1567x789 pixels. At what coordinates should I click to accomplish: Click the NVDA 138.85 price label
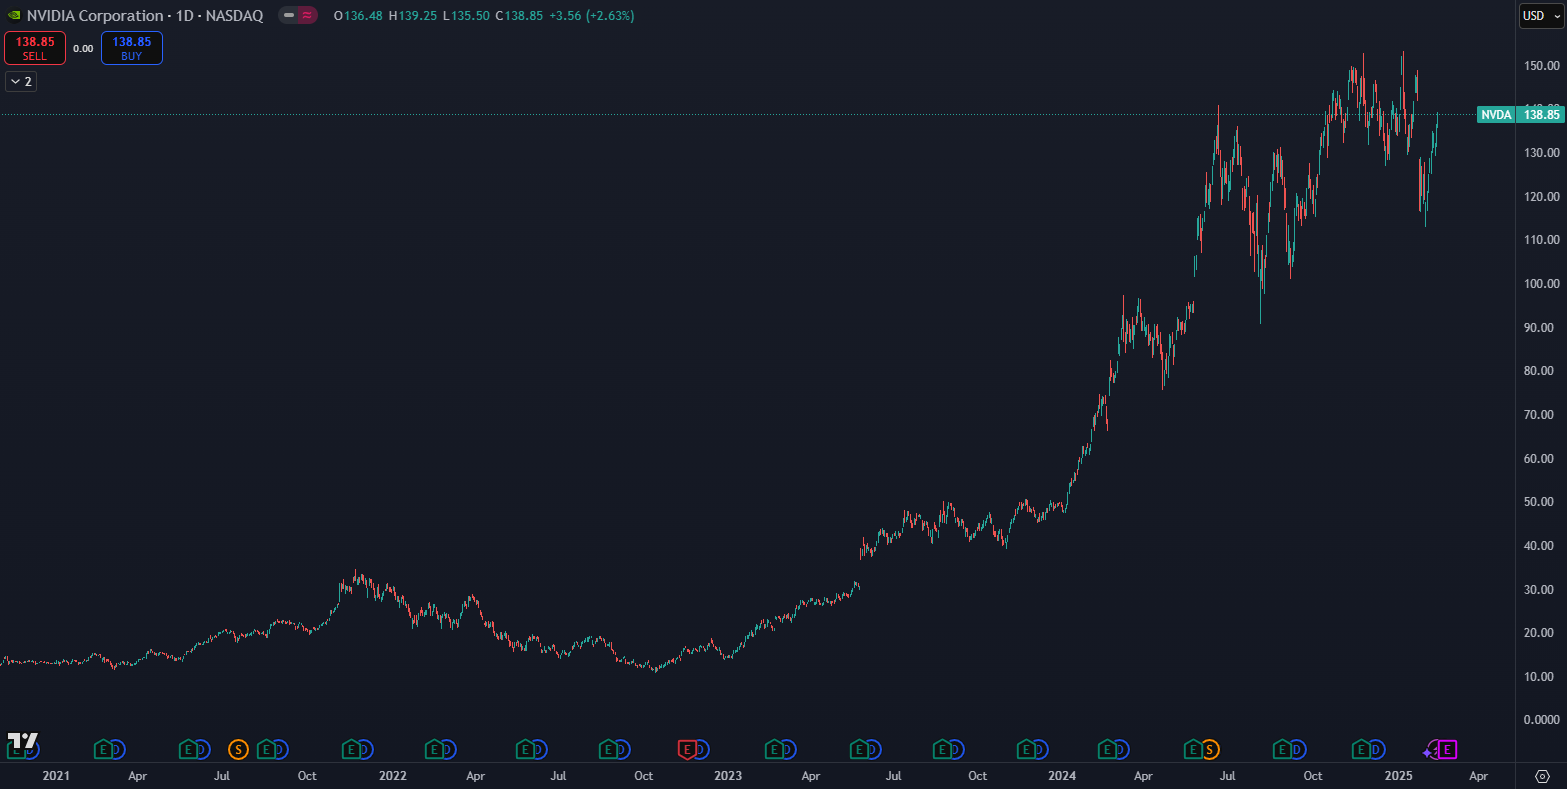(x=1520, y=115)
